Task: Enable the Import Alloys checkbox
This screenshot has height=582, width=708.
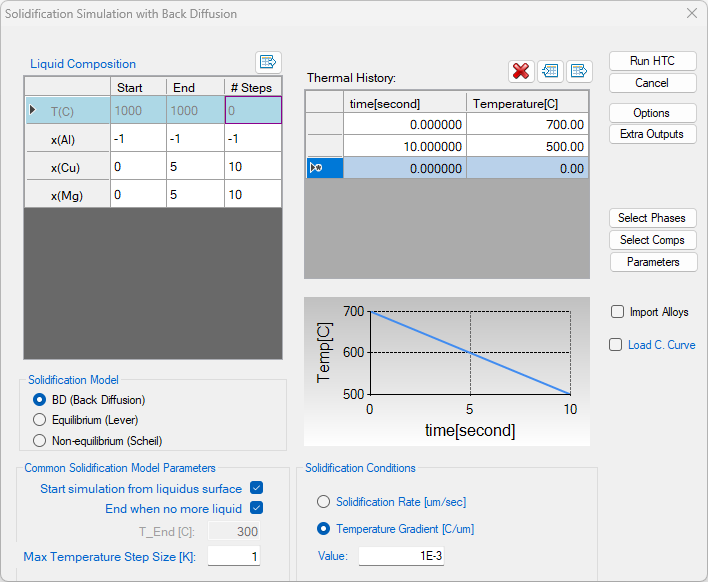Action: [x=617, y=312]
